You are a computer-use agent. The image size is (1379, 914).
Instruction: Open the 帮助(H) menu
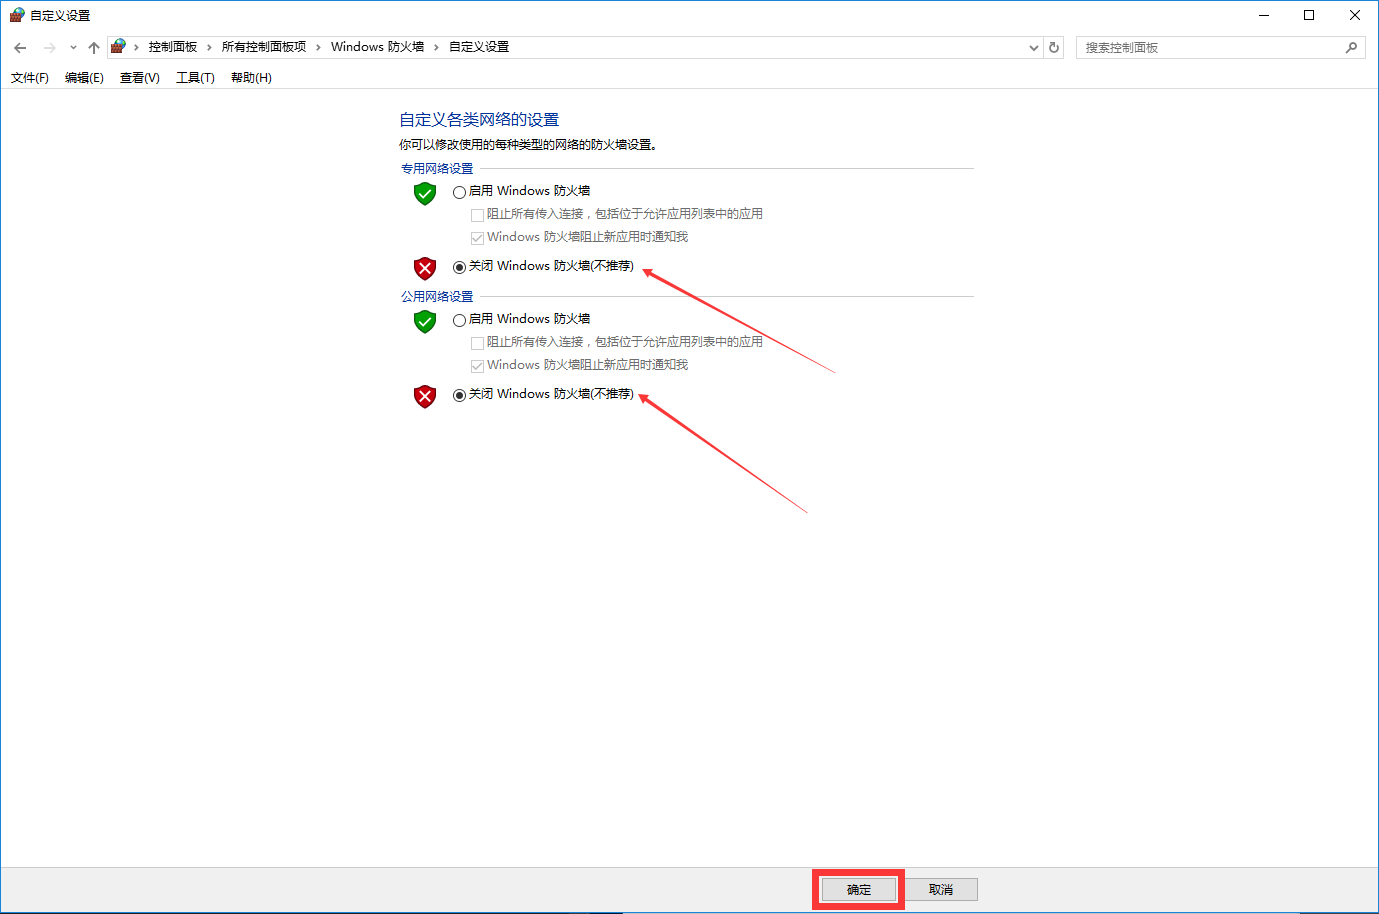pos(251,77)
